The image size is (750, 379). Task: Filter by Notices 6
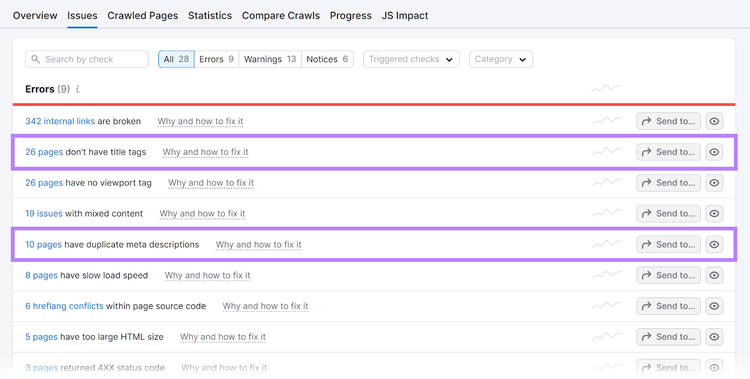pos(327,59)
